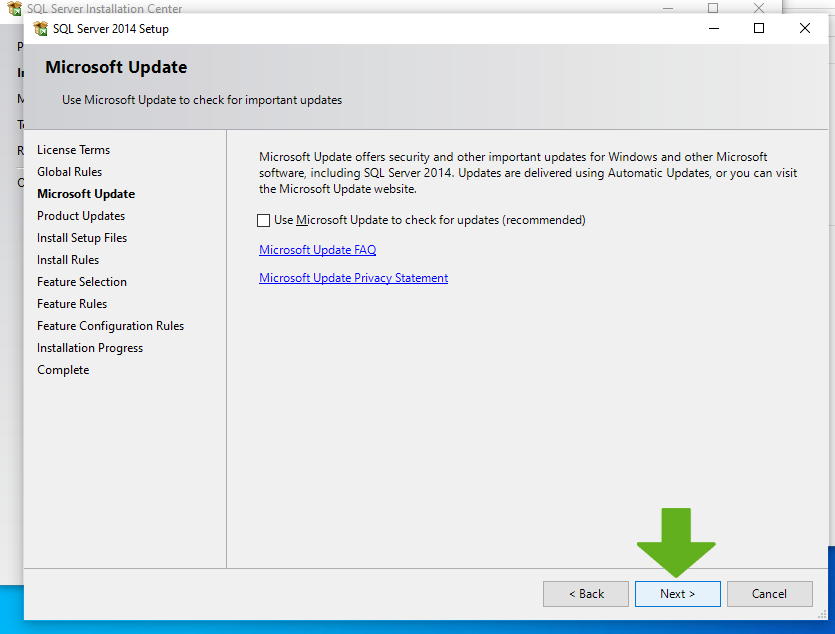
Task: Go back with the Back button
Action: point(586,594)
